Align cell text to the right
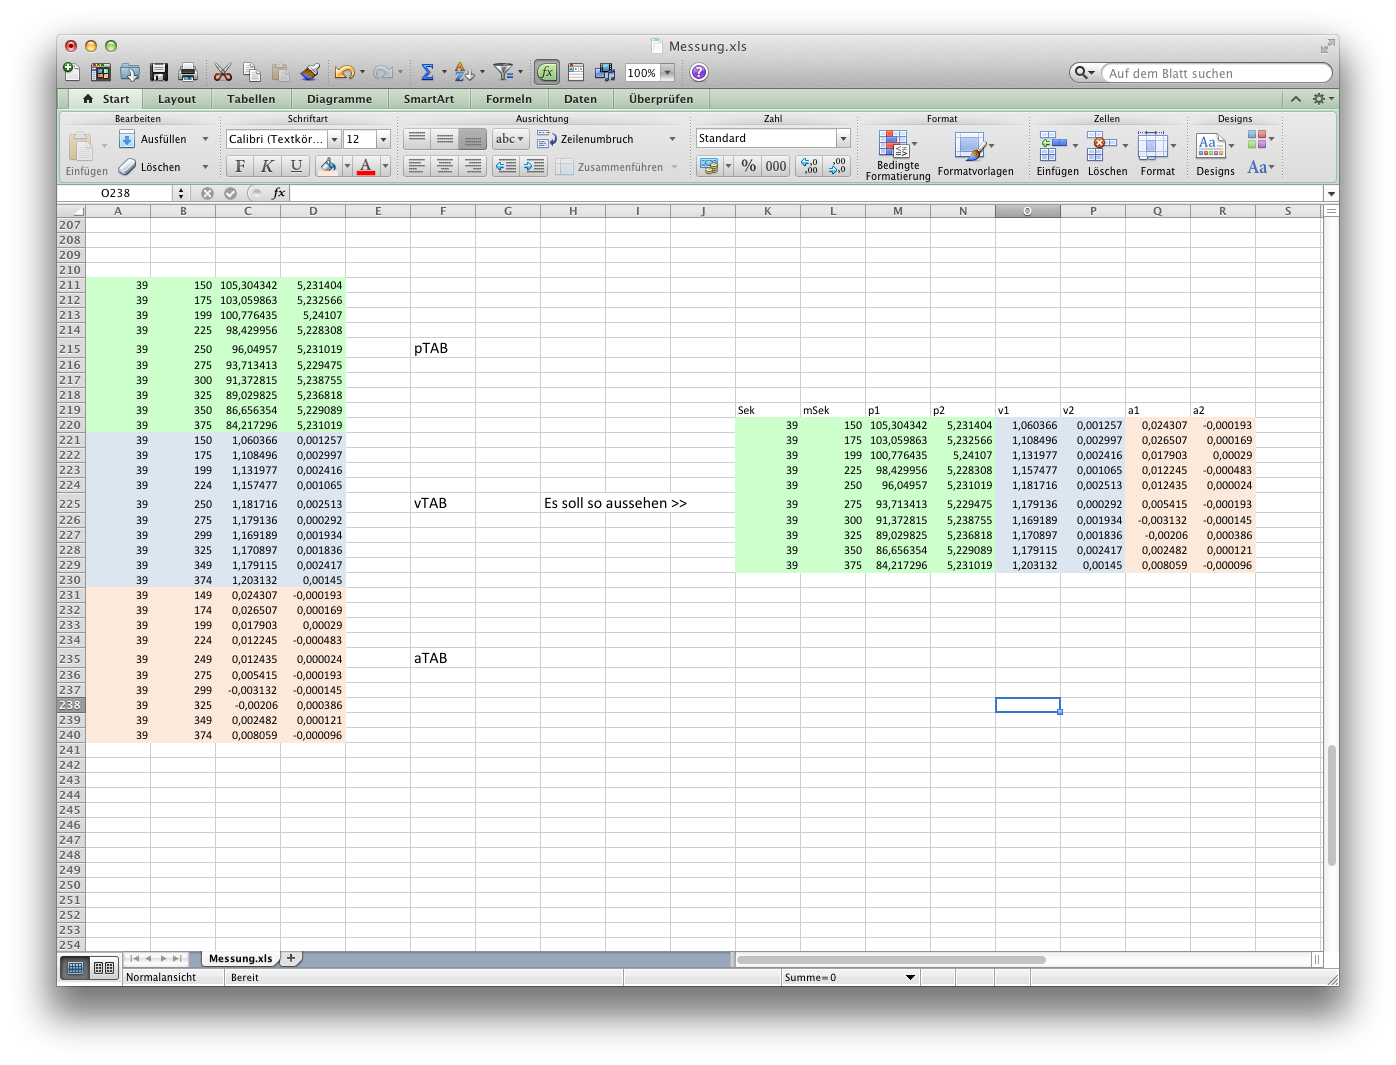1396x1065 pixels. point(473,166)
